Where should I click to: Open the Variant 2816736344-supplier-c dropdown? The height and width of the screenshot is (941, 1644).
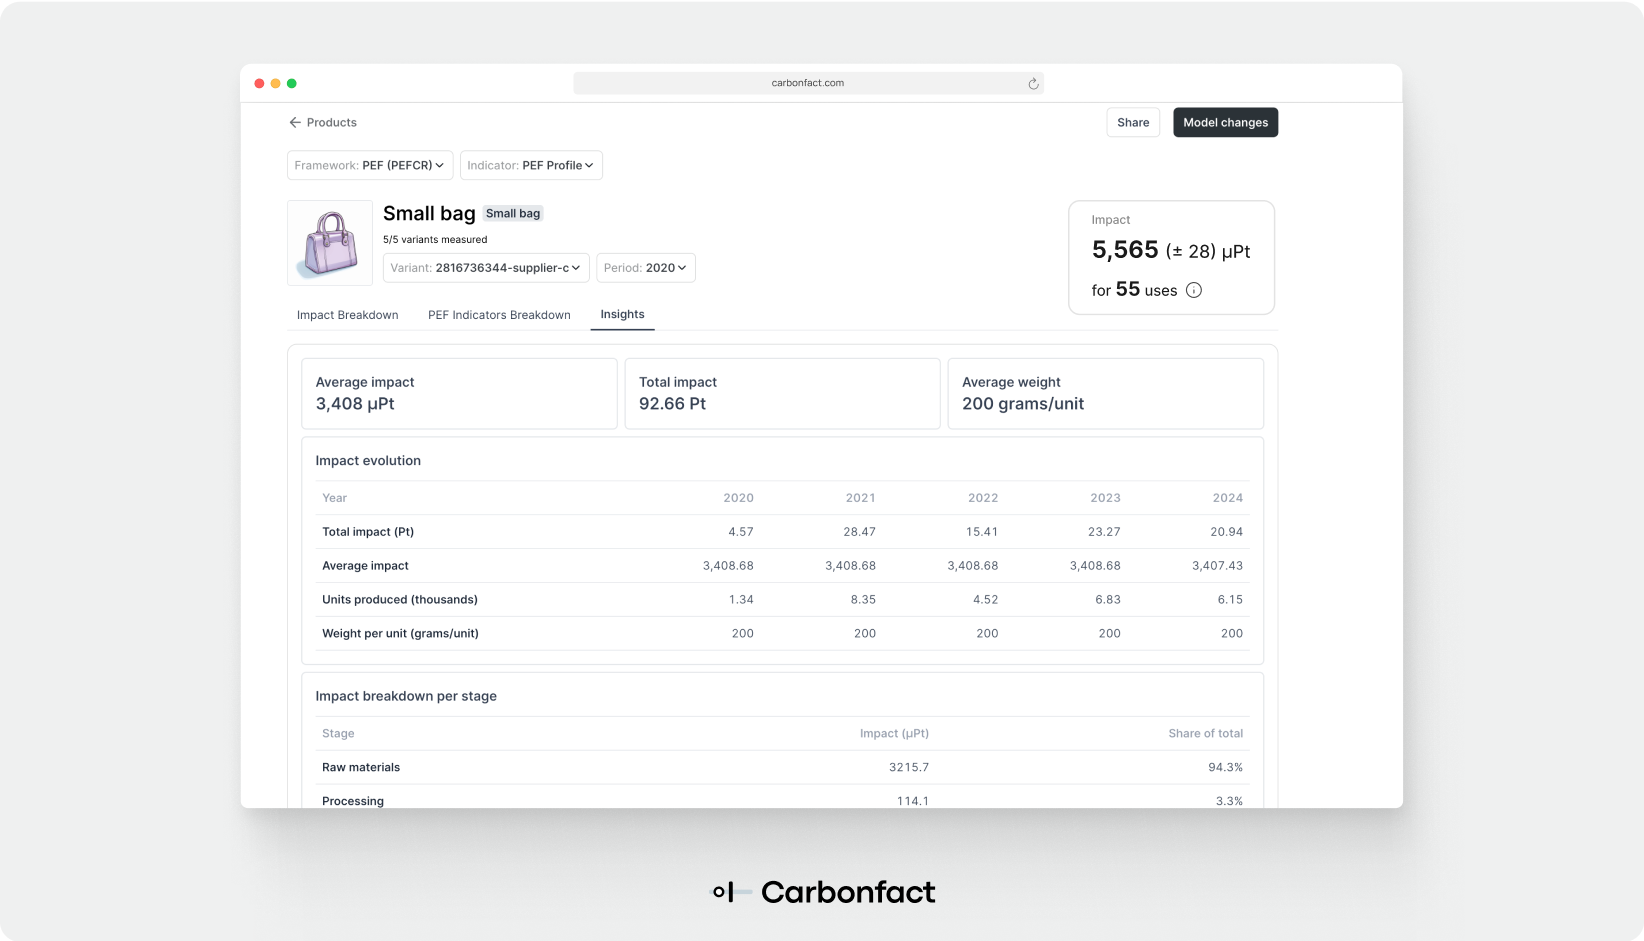pos(485,268)
